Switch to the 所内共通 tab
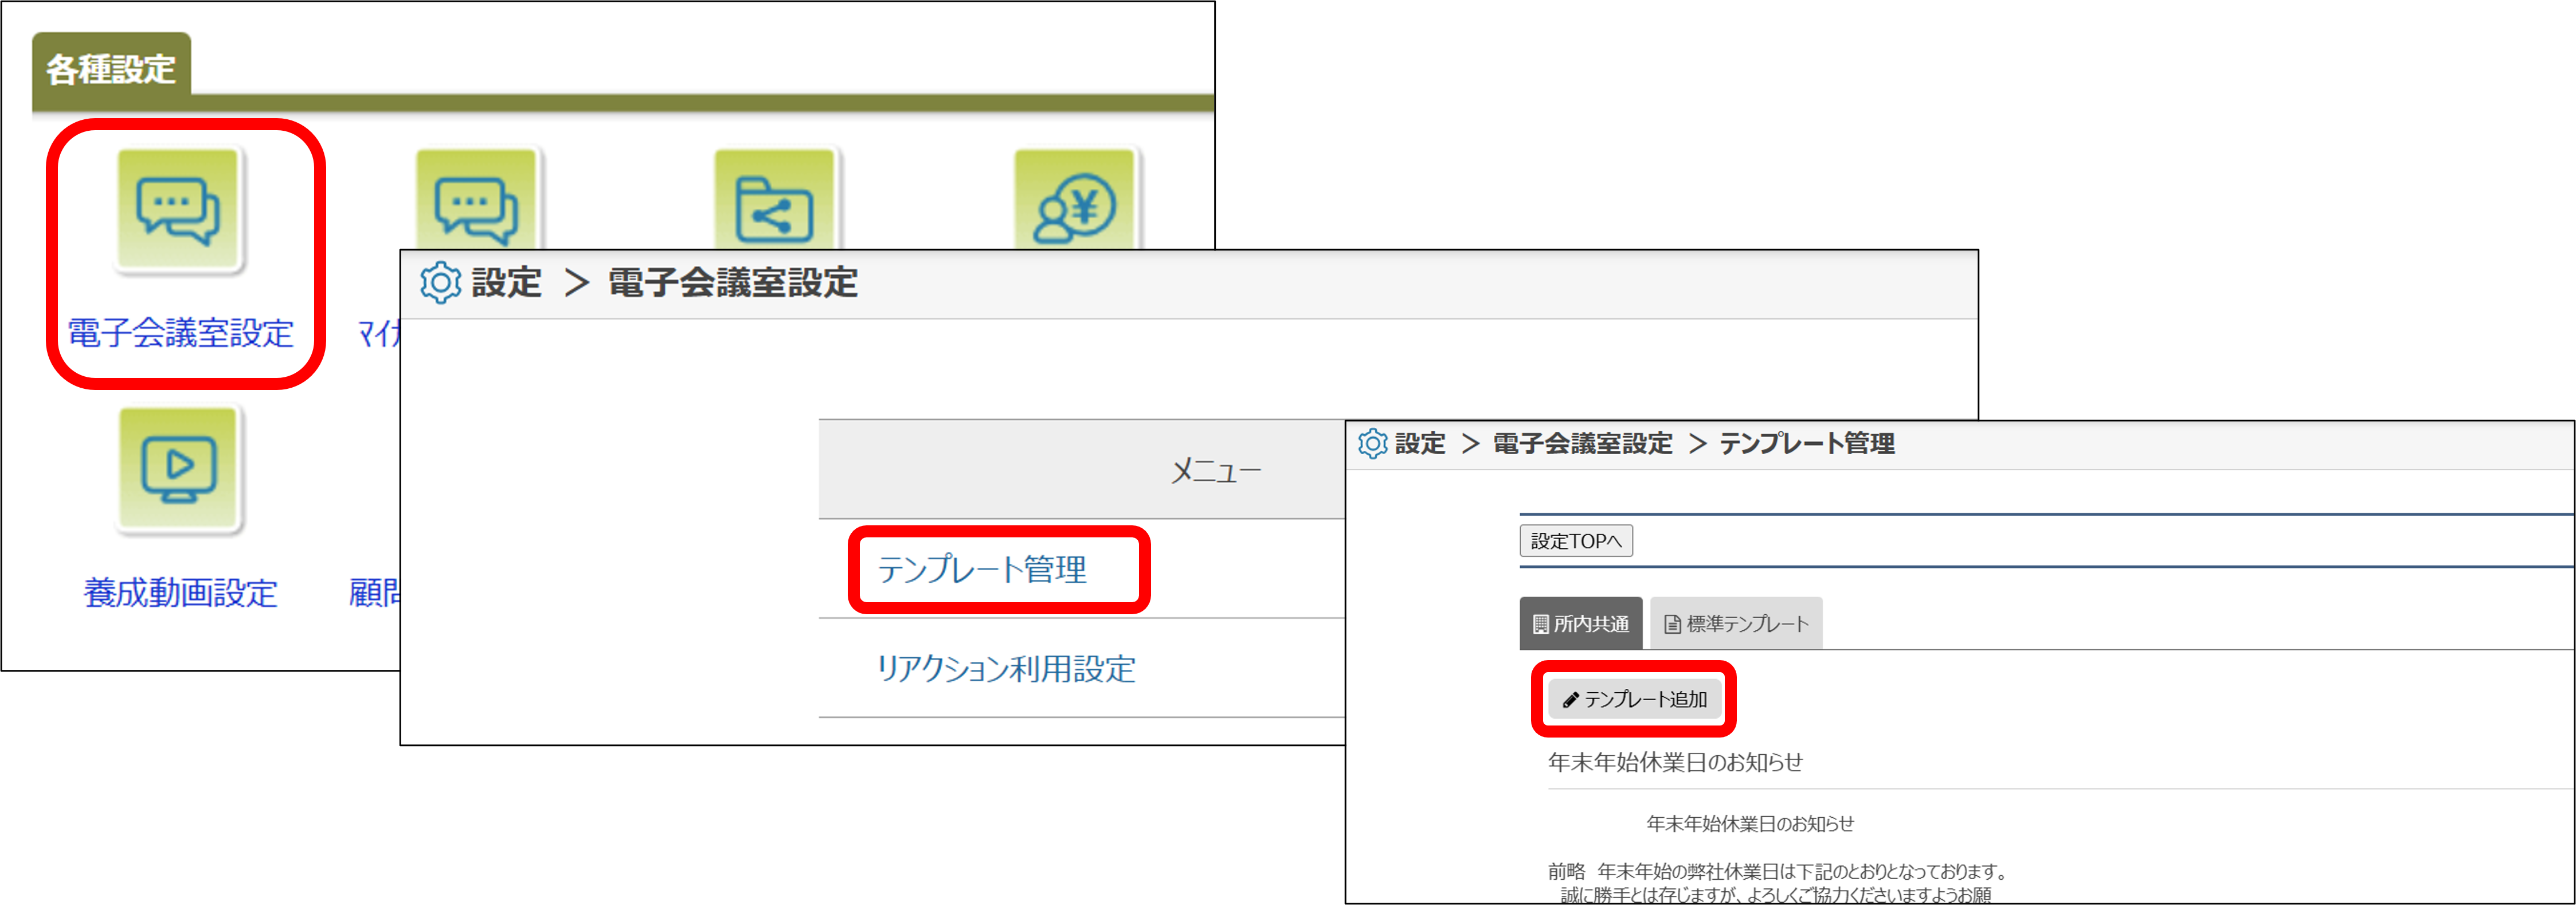The image size is (2576, 905). (1580, 624)
